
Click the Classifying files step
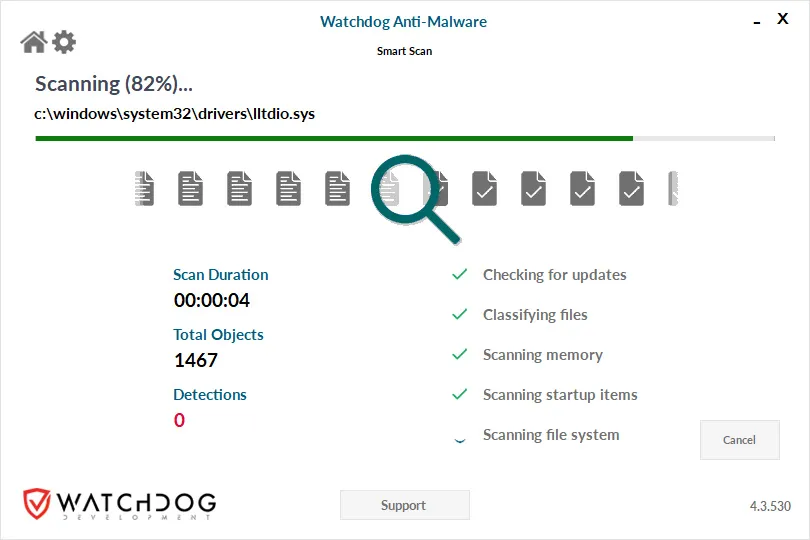[x=535, y=315]
